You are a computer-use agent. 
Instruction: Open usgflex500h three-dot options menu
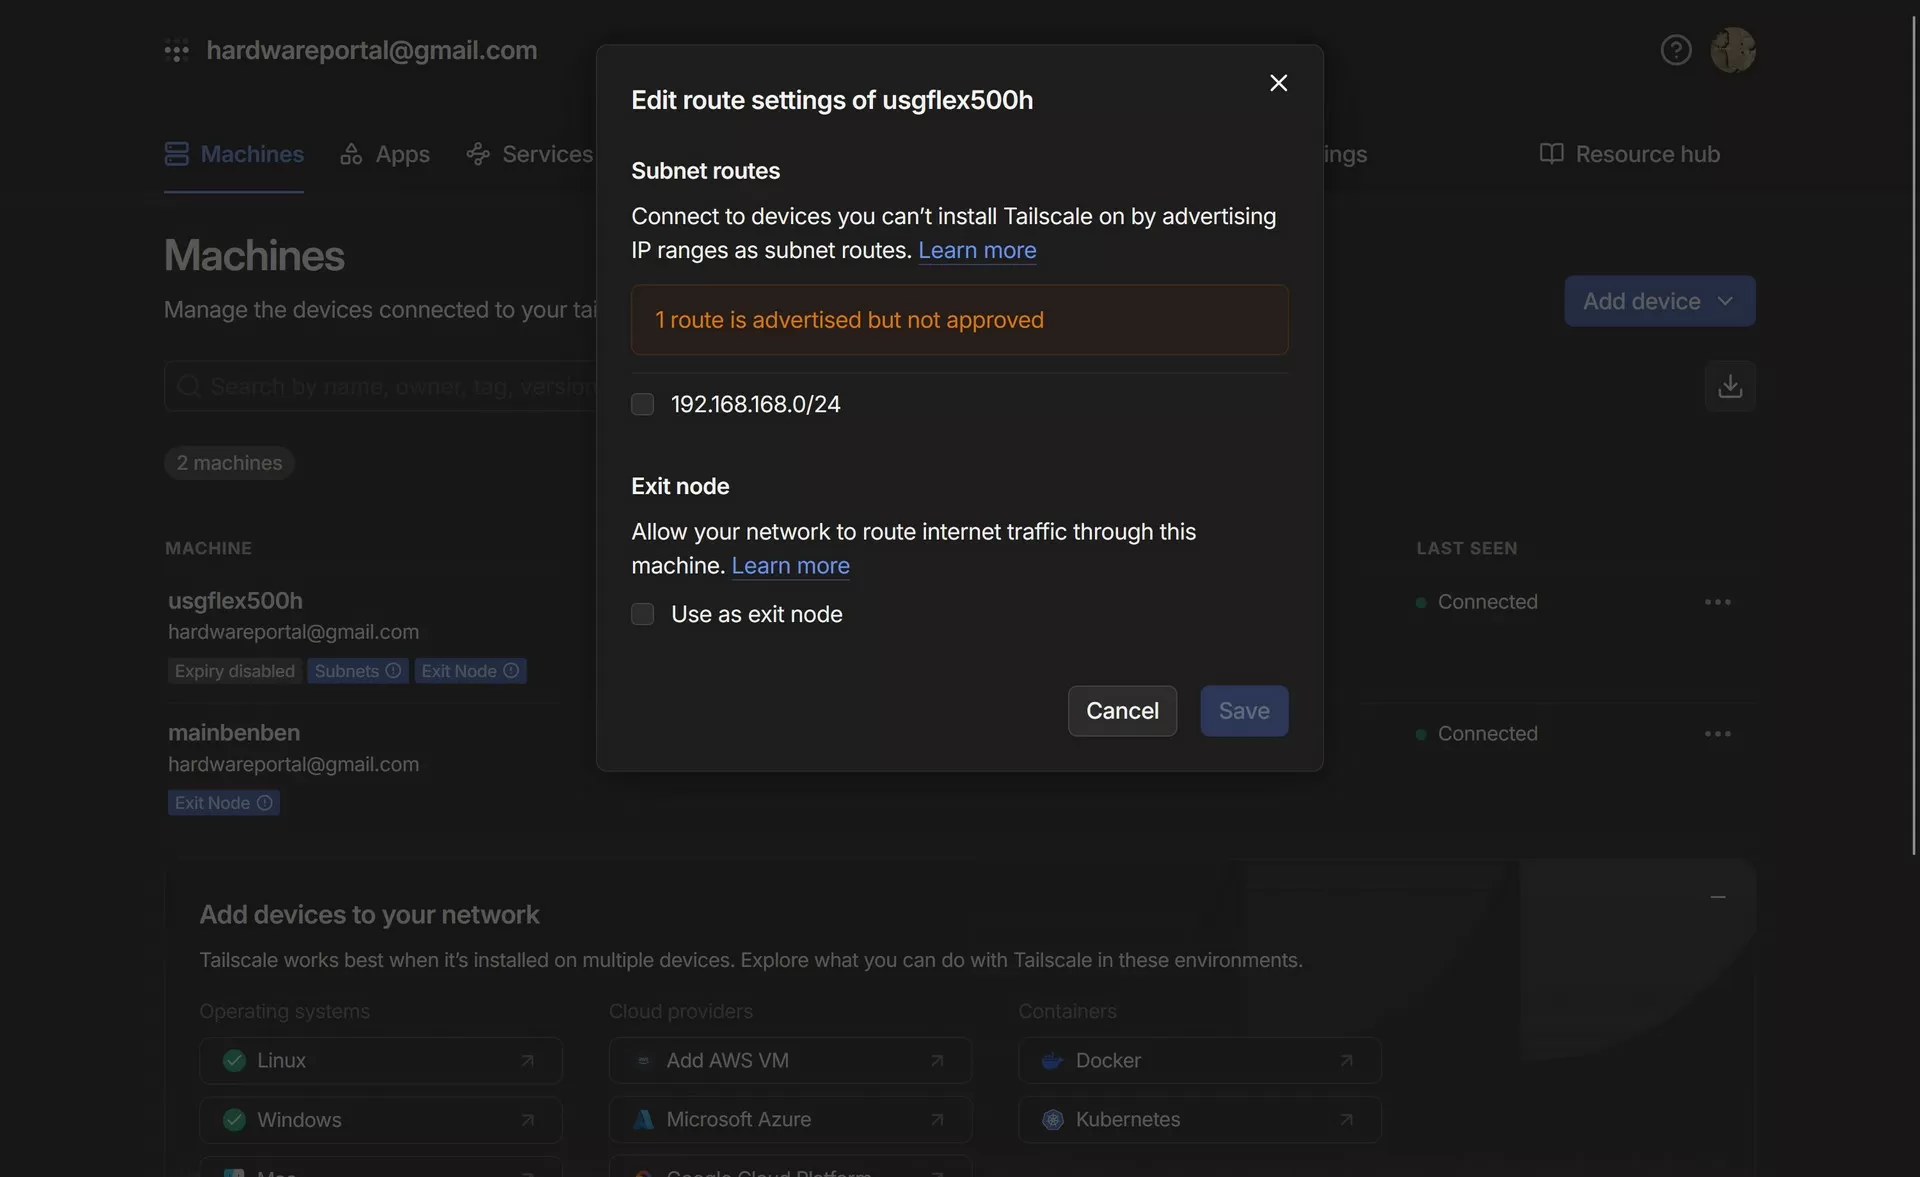click(1717, 602)
